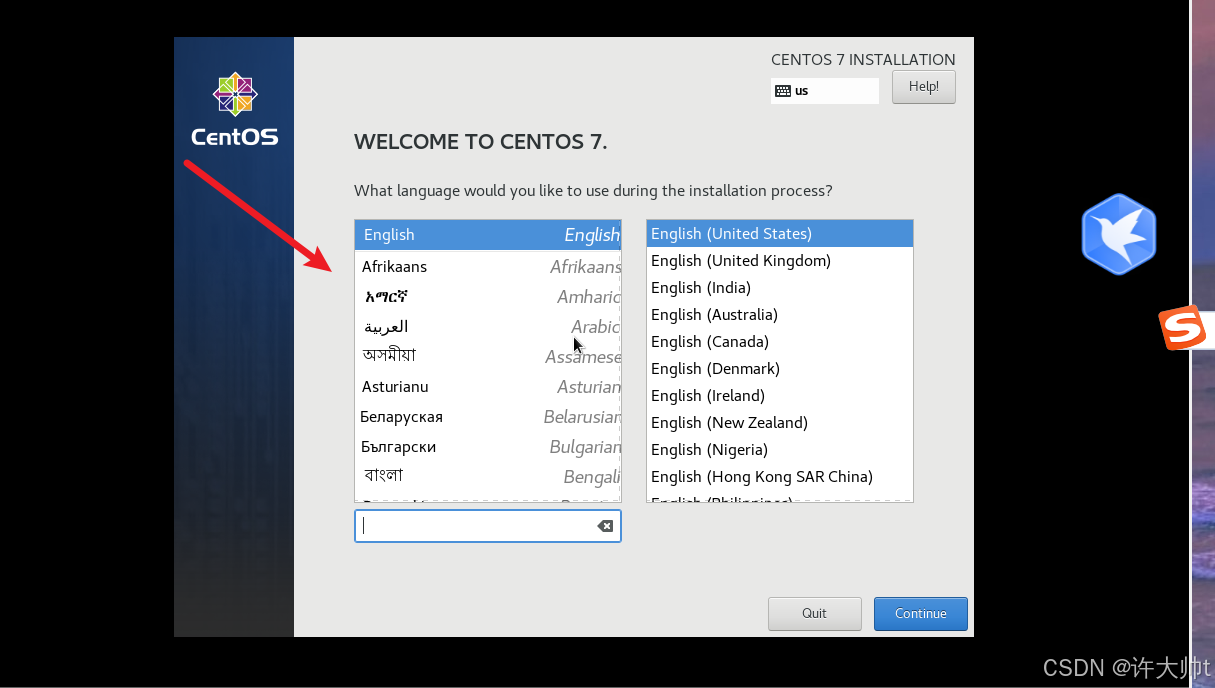Select English in the language list
This screenshot has height=688, width=1215.
488,235
